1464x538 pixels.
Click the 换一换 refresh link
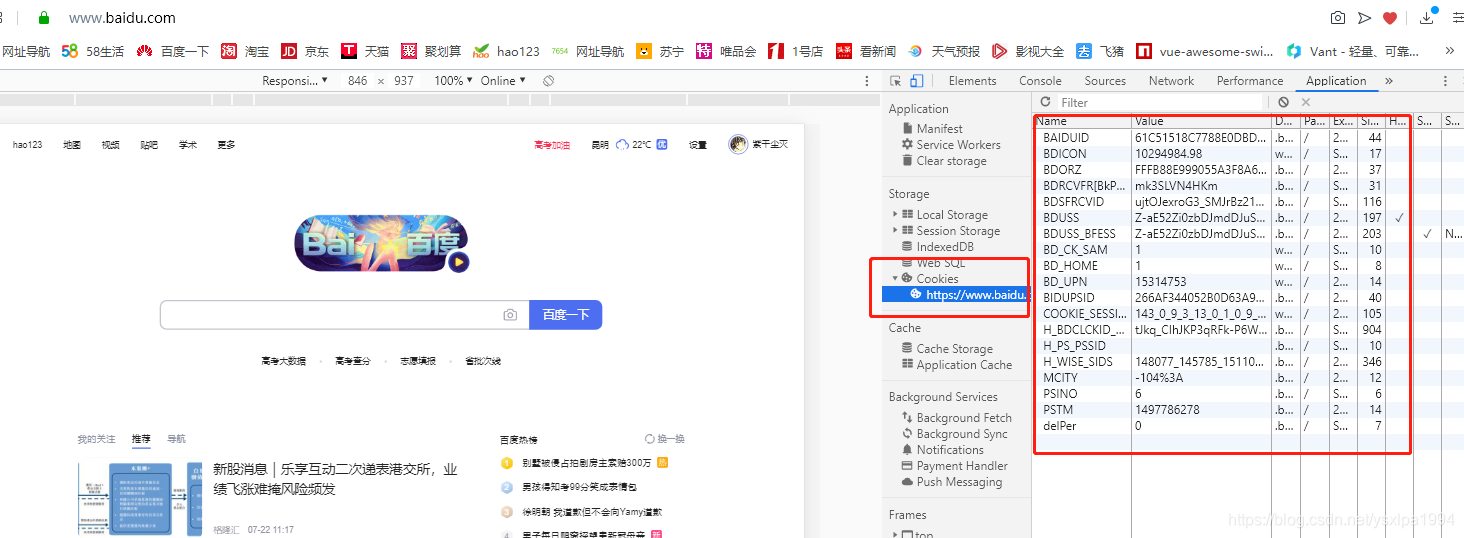pyautogui.click(x=665, y=439)
